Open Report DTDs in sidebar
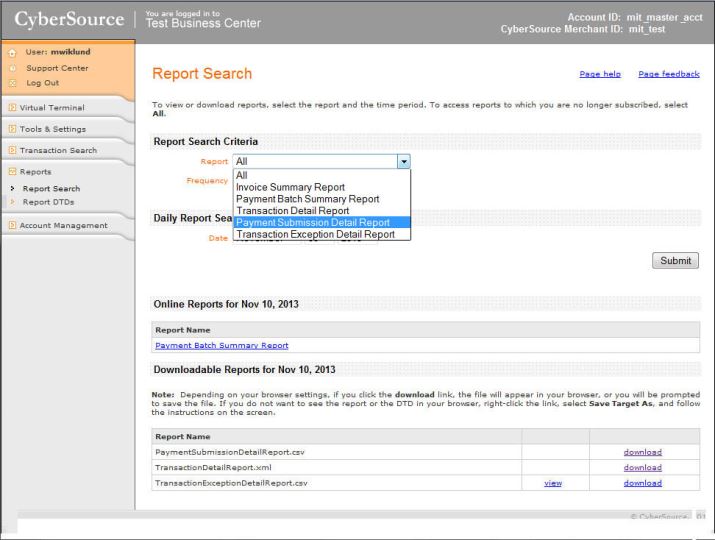This screenshot has width=715, height=540. [x=48, y=201]
